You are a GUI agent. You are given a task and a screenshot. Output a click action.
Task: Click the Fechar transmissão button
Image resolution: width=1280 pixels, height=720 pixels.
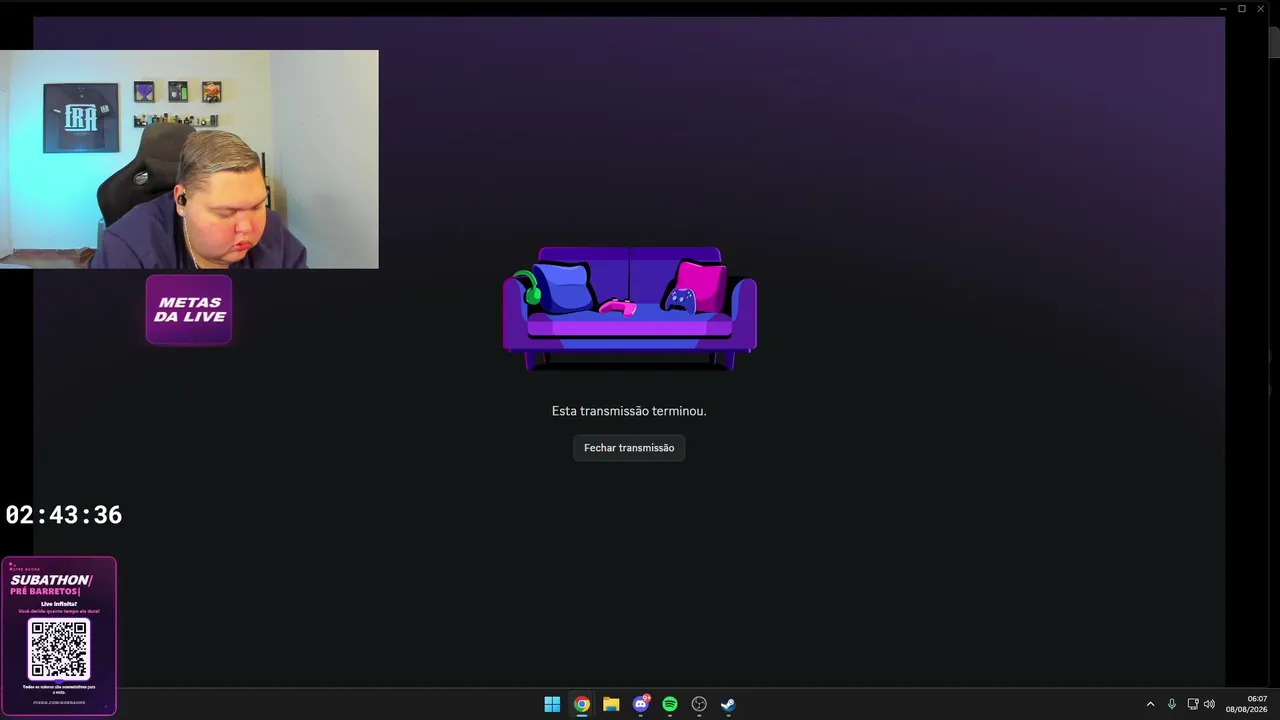[629, 448]
